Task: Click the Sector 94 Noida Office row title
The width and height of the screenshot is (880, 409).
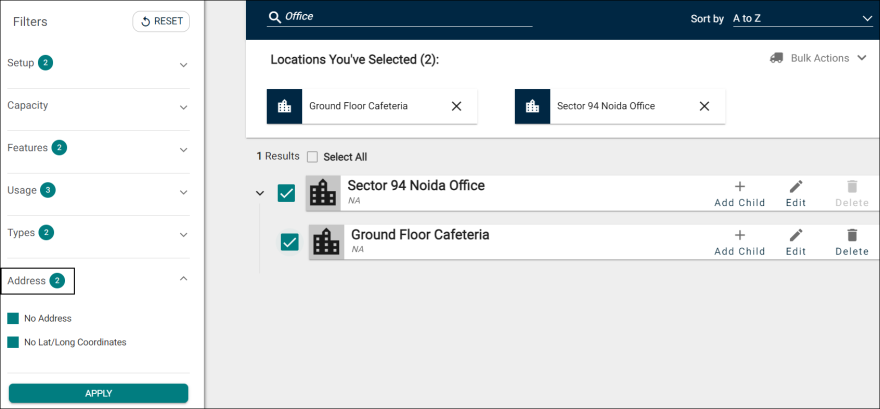Action: pos(416,186)
